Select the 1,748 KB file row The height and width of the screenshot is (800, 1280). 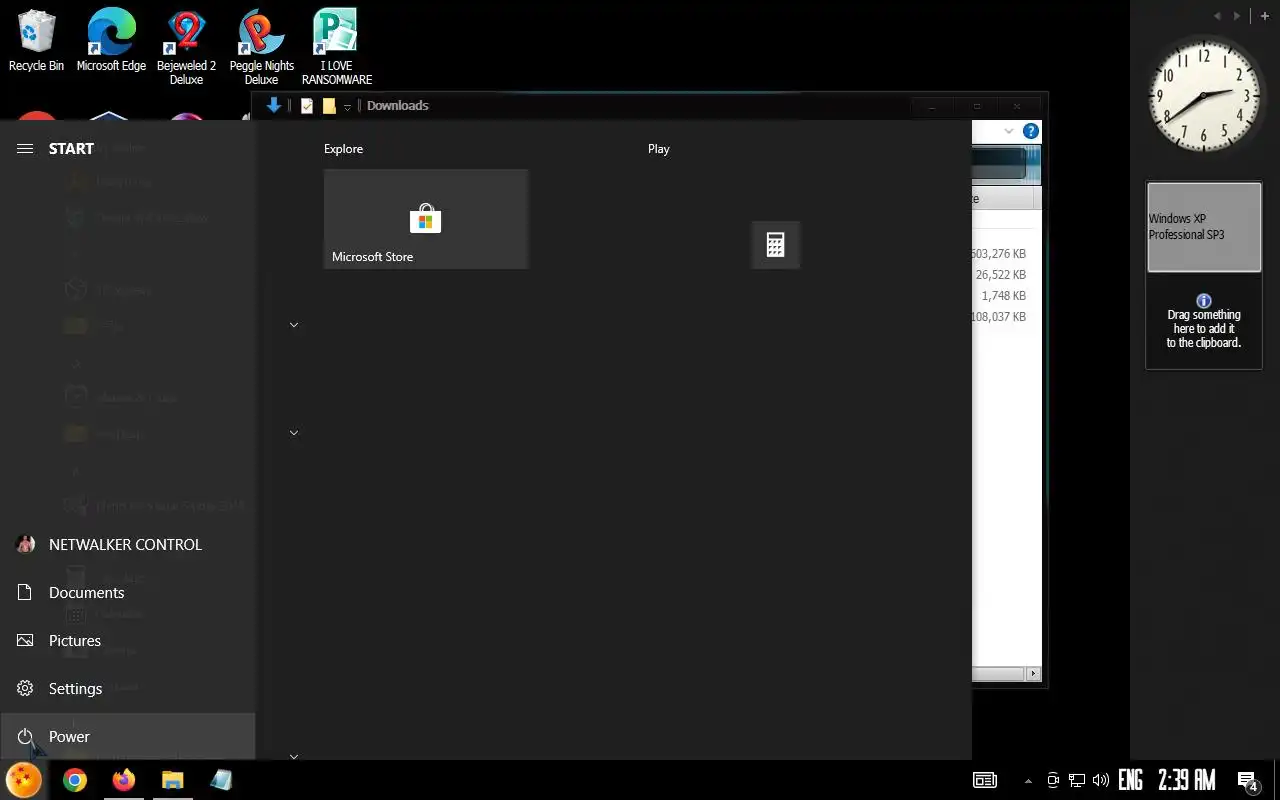click(x=1005, y=296)
